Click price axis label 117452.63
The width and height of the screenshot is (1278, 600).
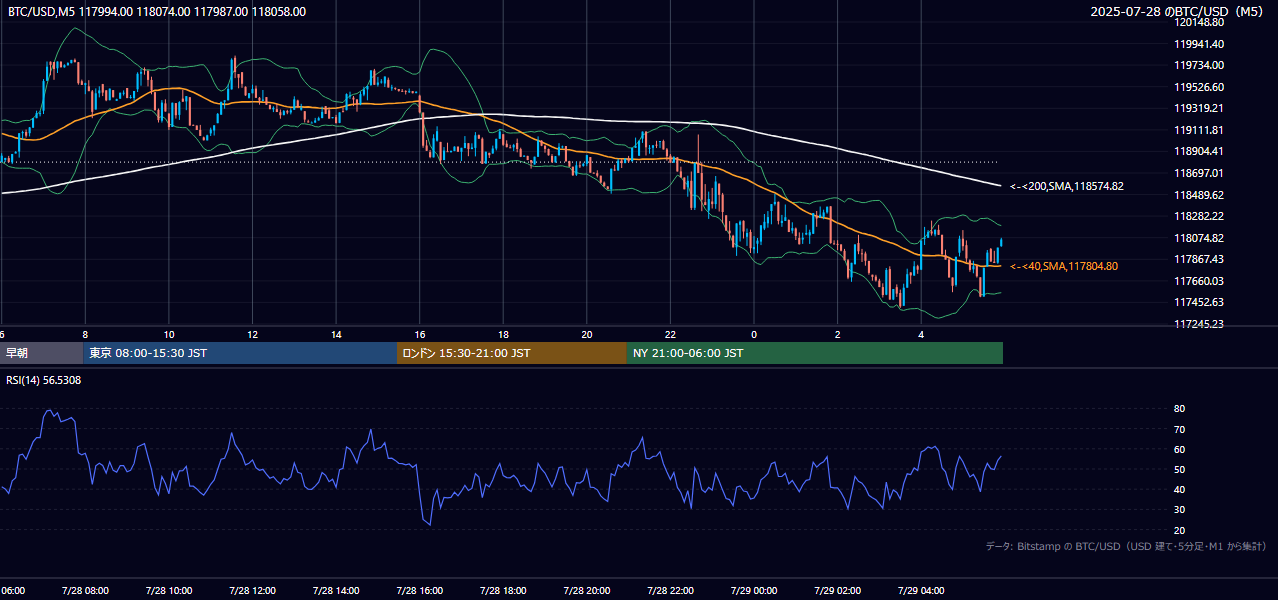tap(1199, 302)
